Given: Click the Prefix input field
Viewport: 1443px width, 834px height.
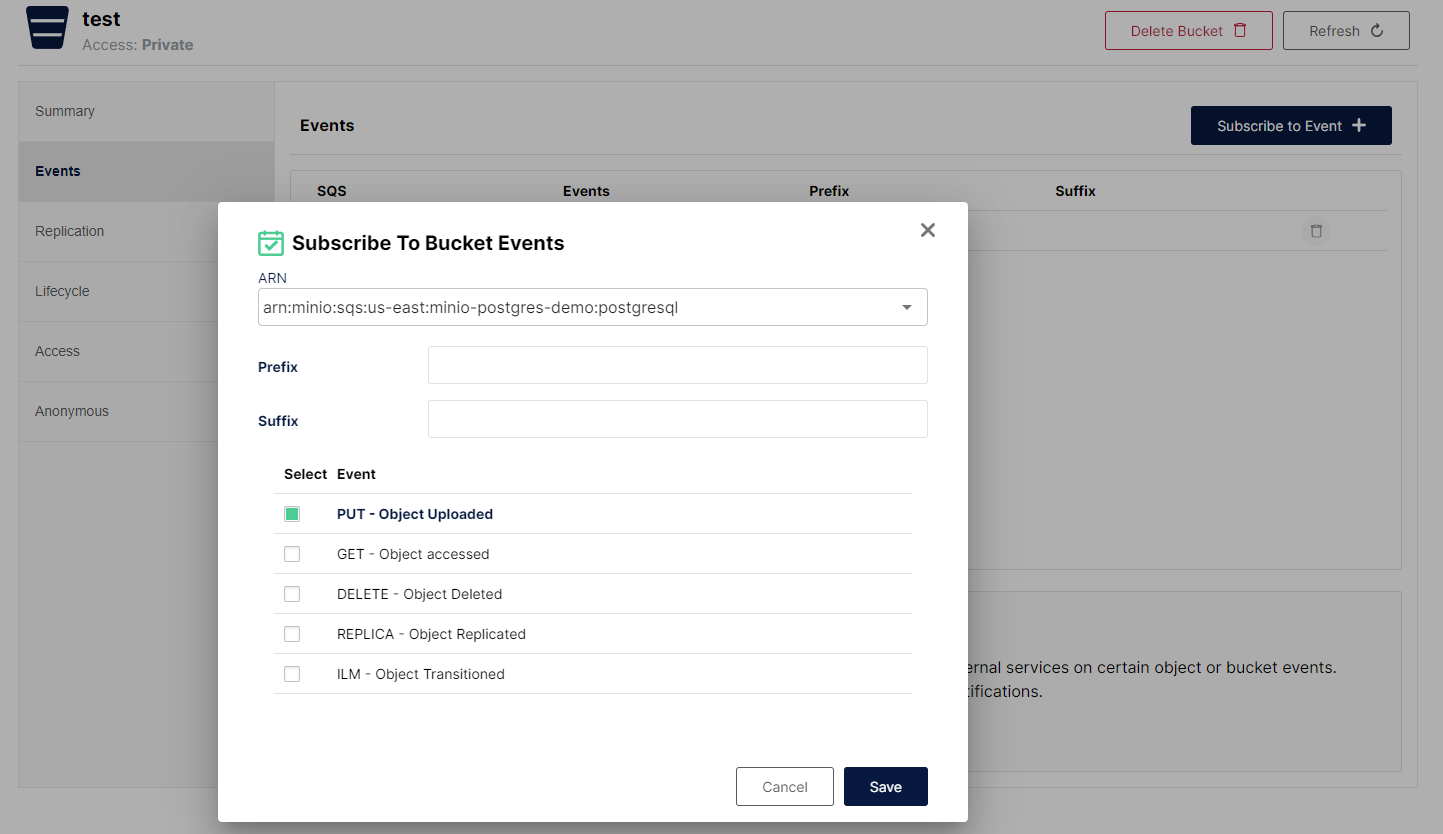Looking at the screenshot, I should (677, 366).
